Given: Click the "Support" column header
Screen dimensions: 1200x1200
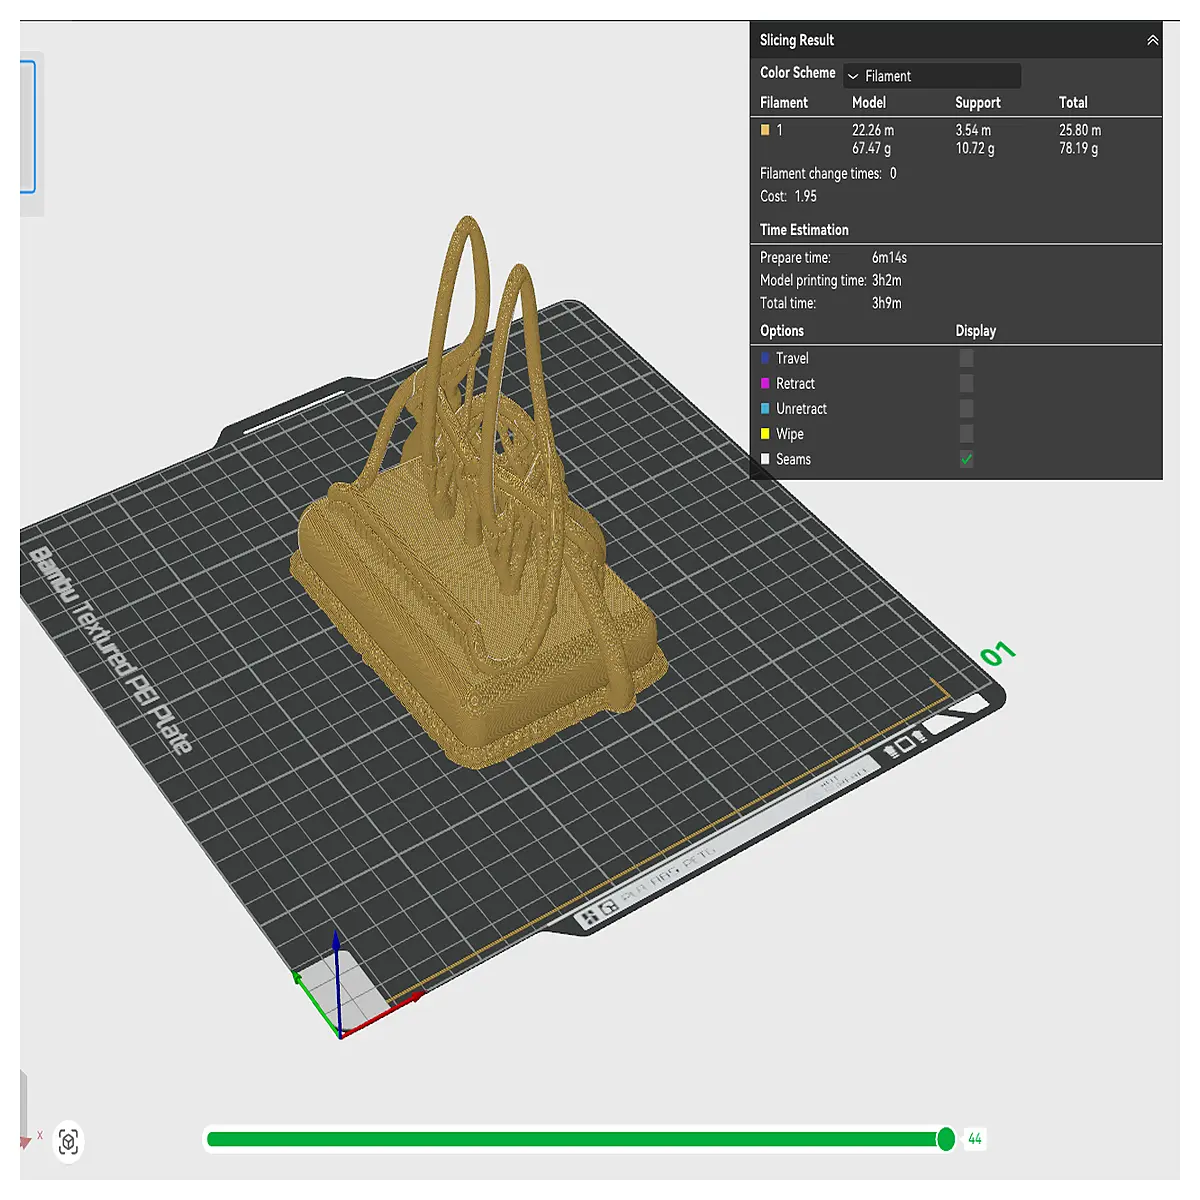Looking at the screenshot, I should [978, 102].
